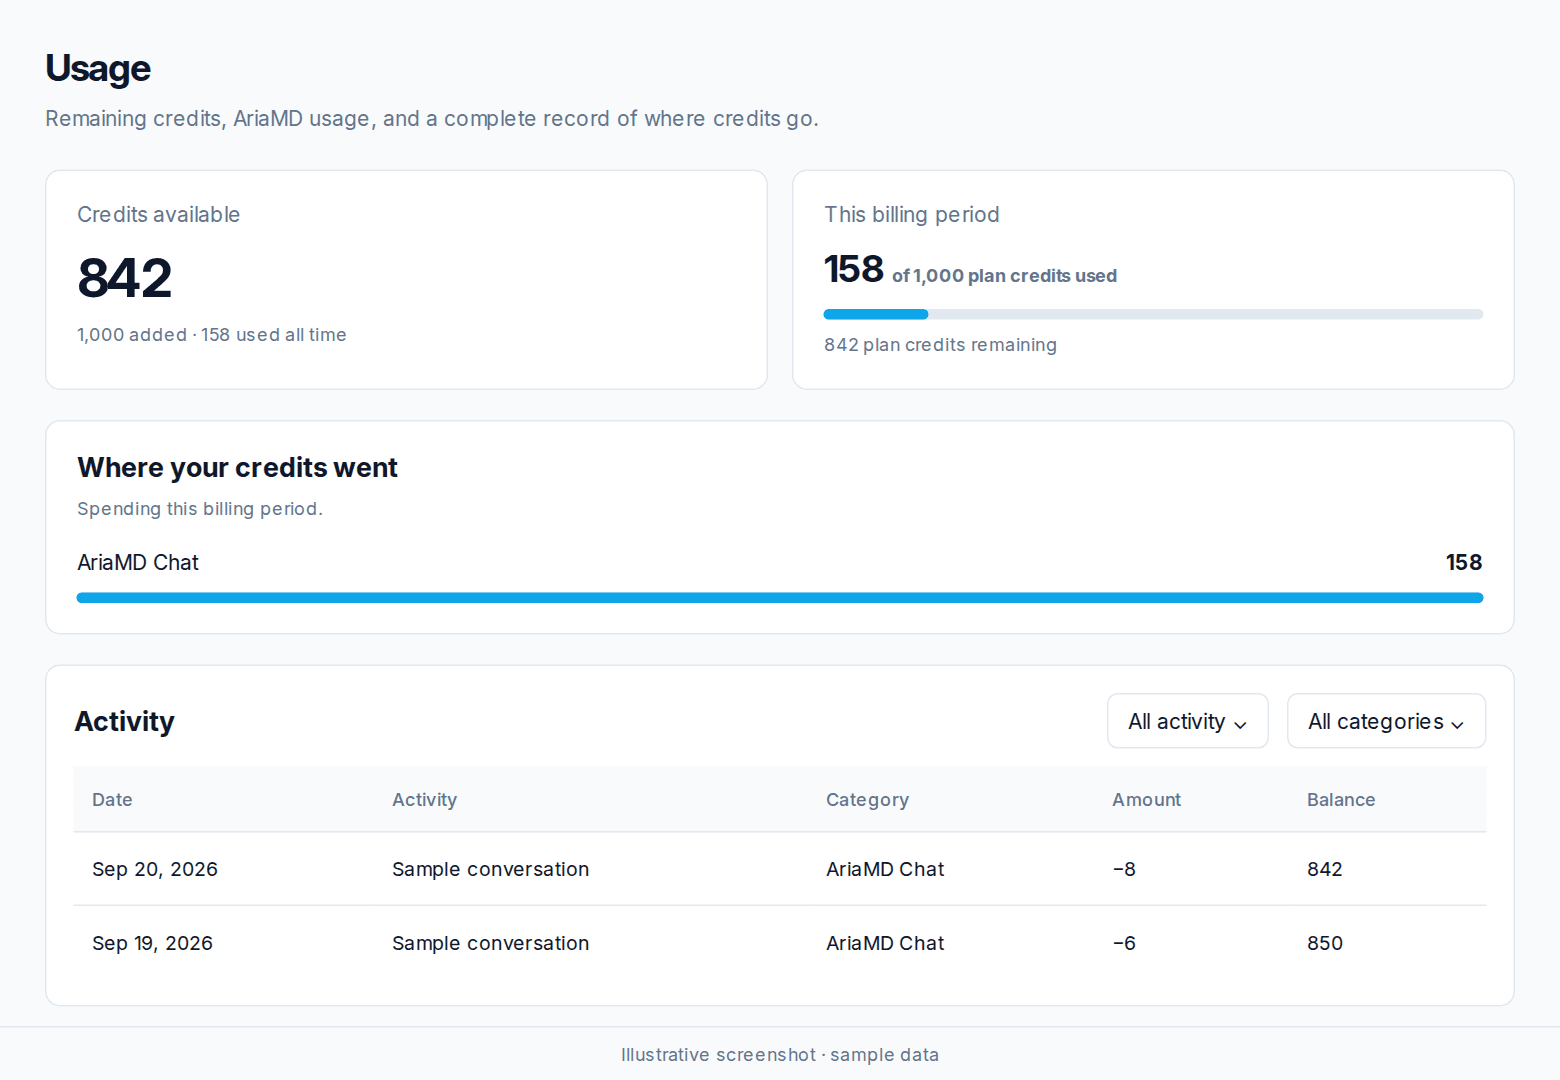
Task: Open the All activity filter dropdown
Action: 1187,721
